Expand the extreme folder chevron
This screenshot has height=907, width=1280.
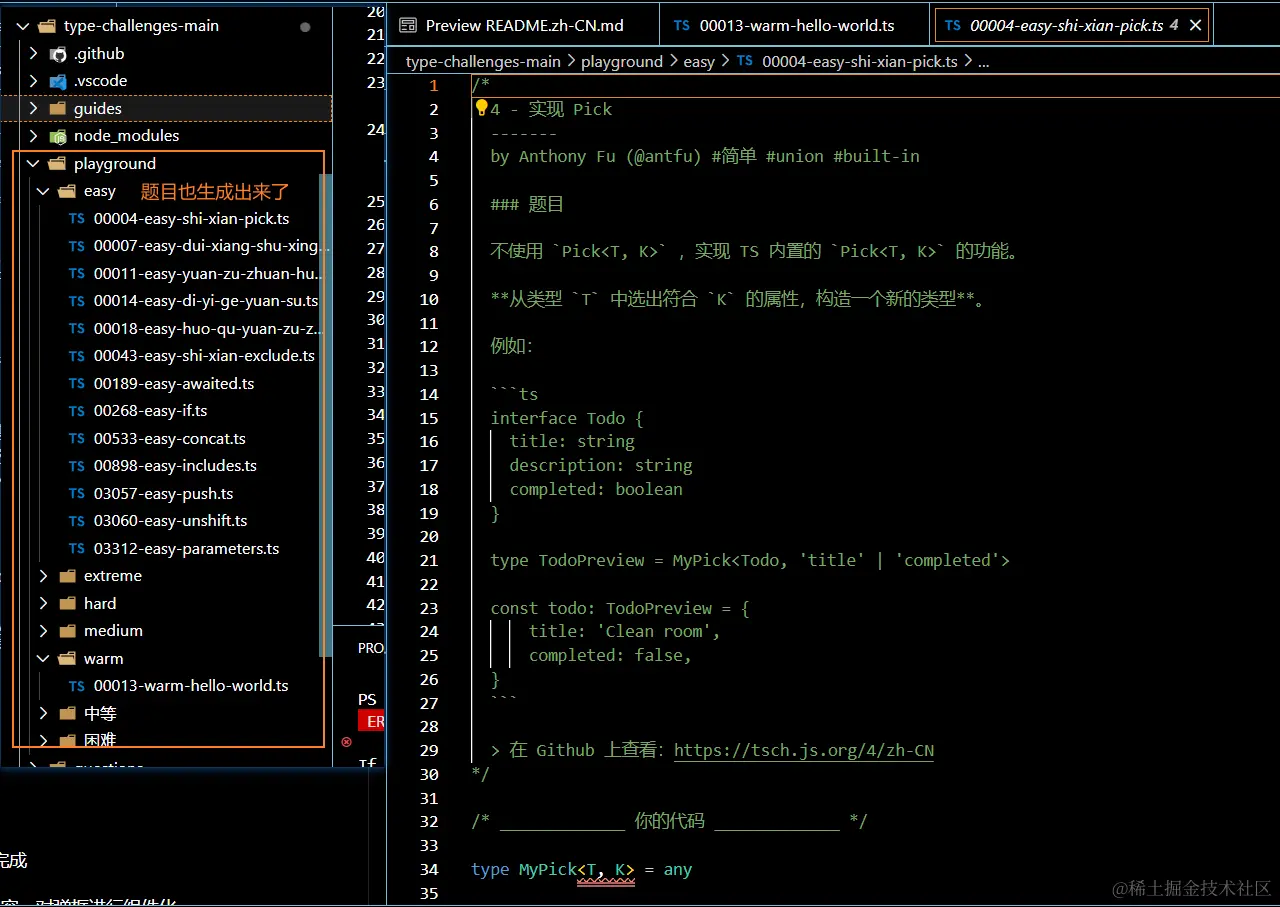(43, 576)
